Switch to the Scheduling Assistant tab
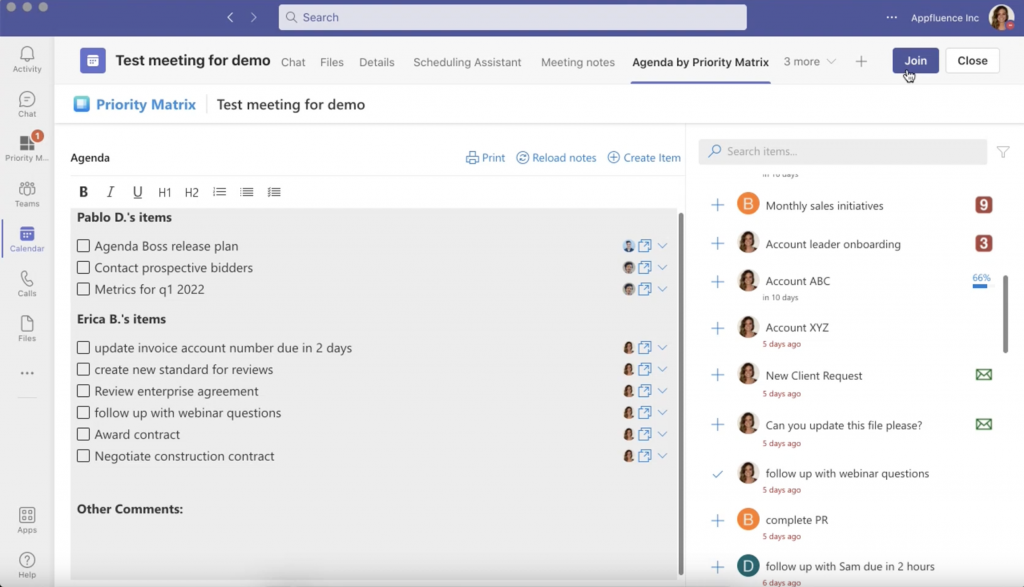The height and width of the screenshot is (587, 1024). coord(466,61)
